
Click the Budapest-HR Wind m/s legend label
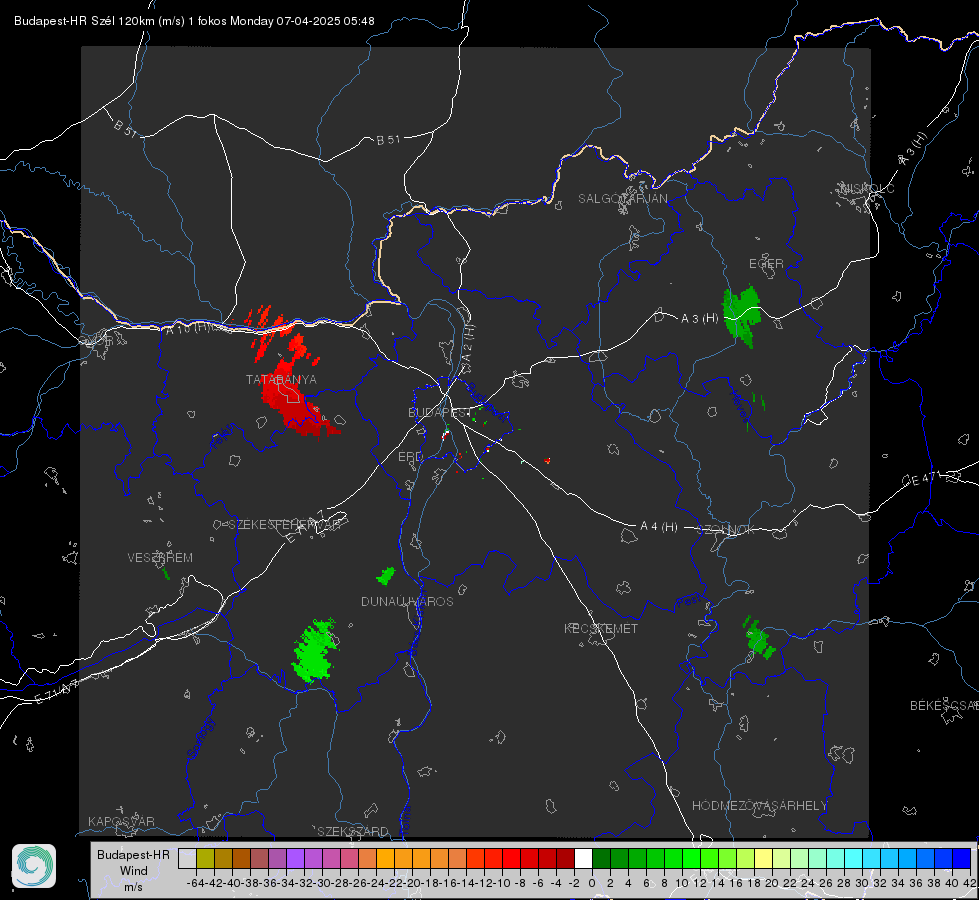click(133, 870)
